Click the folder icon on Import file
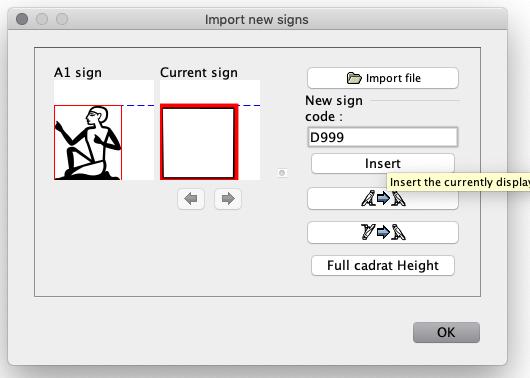 point(354,78)
